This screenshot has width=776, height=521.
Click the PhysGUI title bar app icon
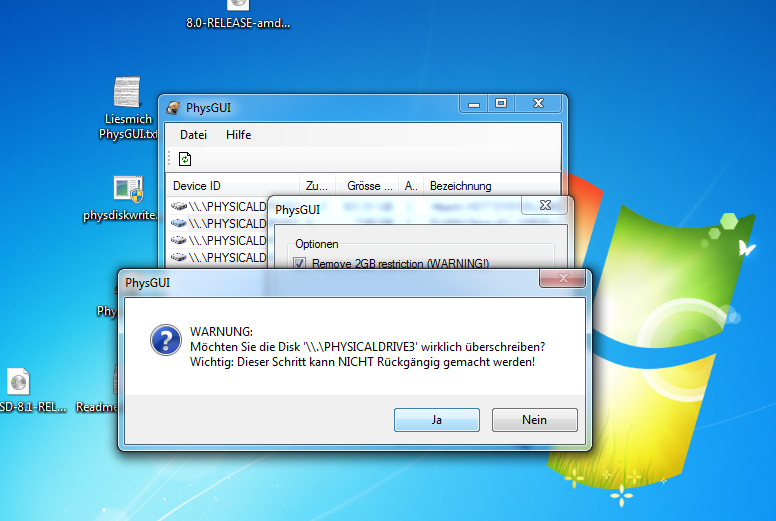(x=173, y=107)
